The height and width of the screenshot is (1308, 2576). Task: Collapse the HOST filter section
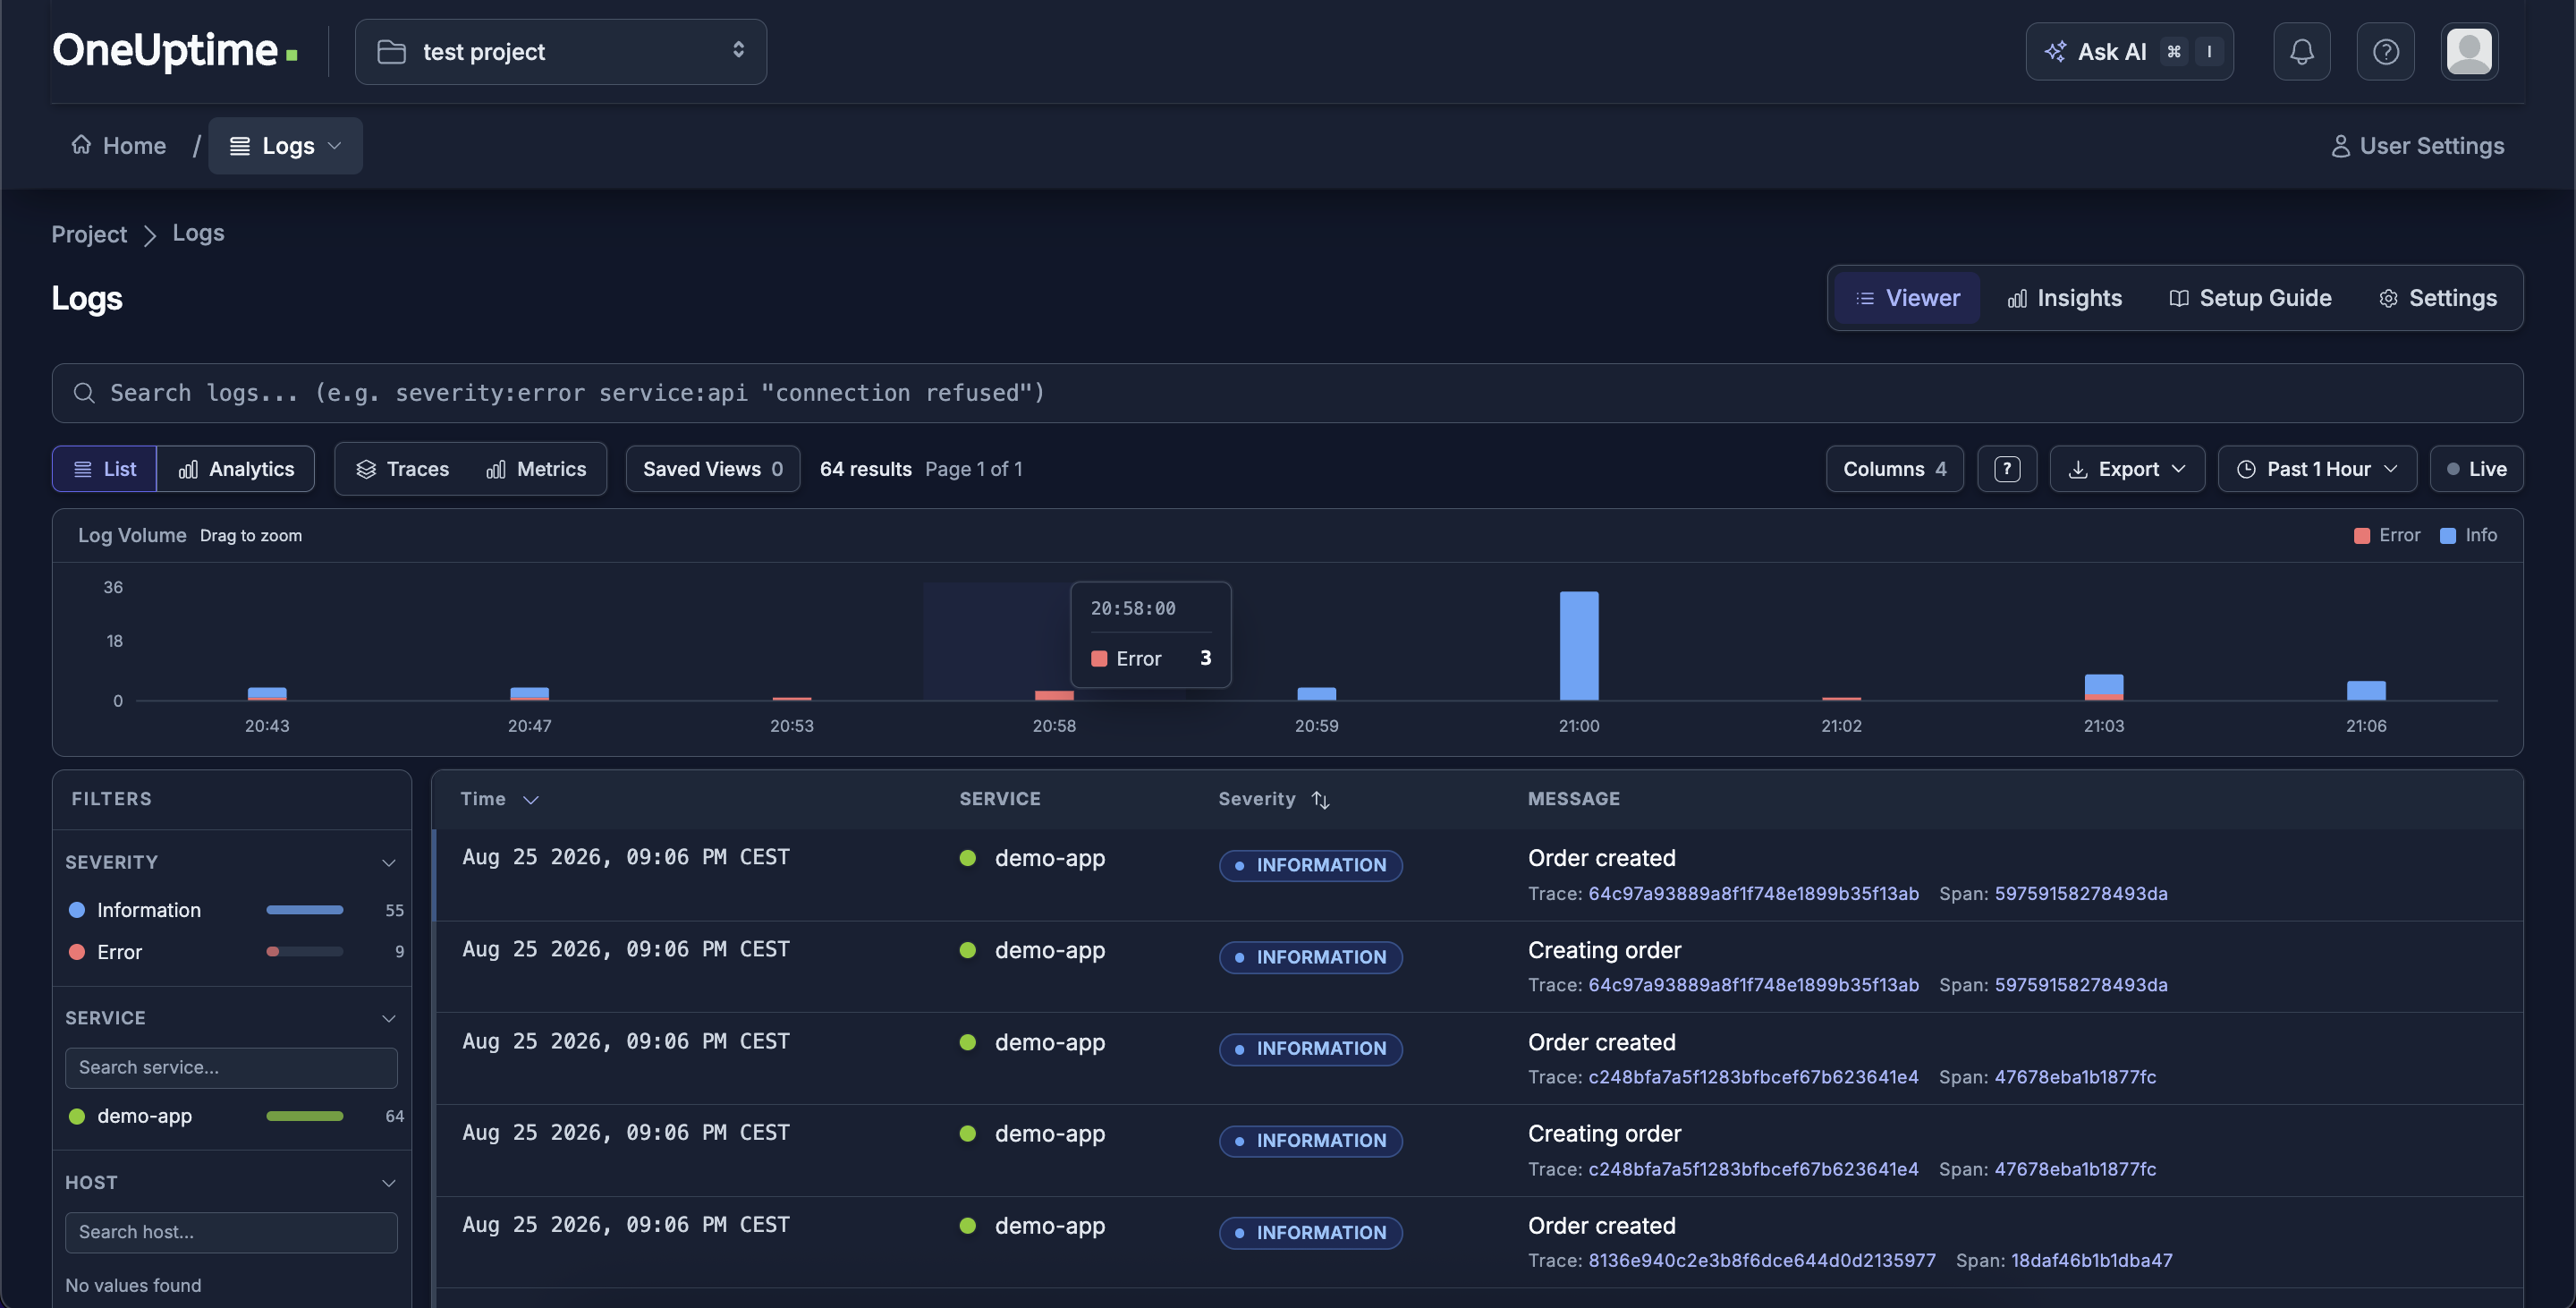pos(388,1183)
